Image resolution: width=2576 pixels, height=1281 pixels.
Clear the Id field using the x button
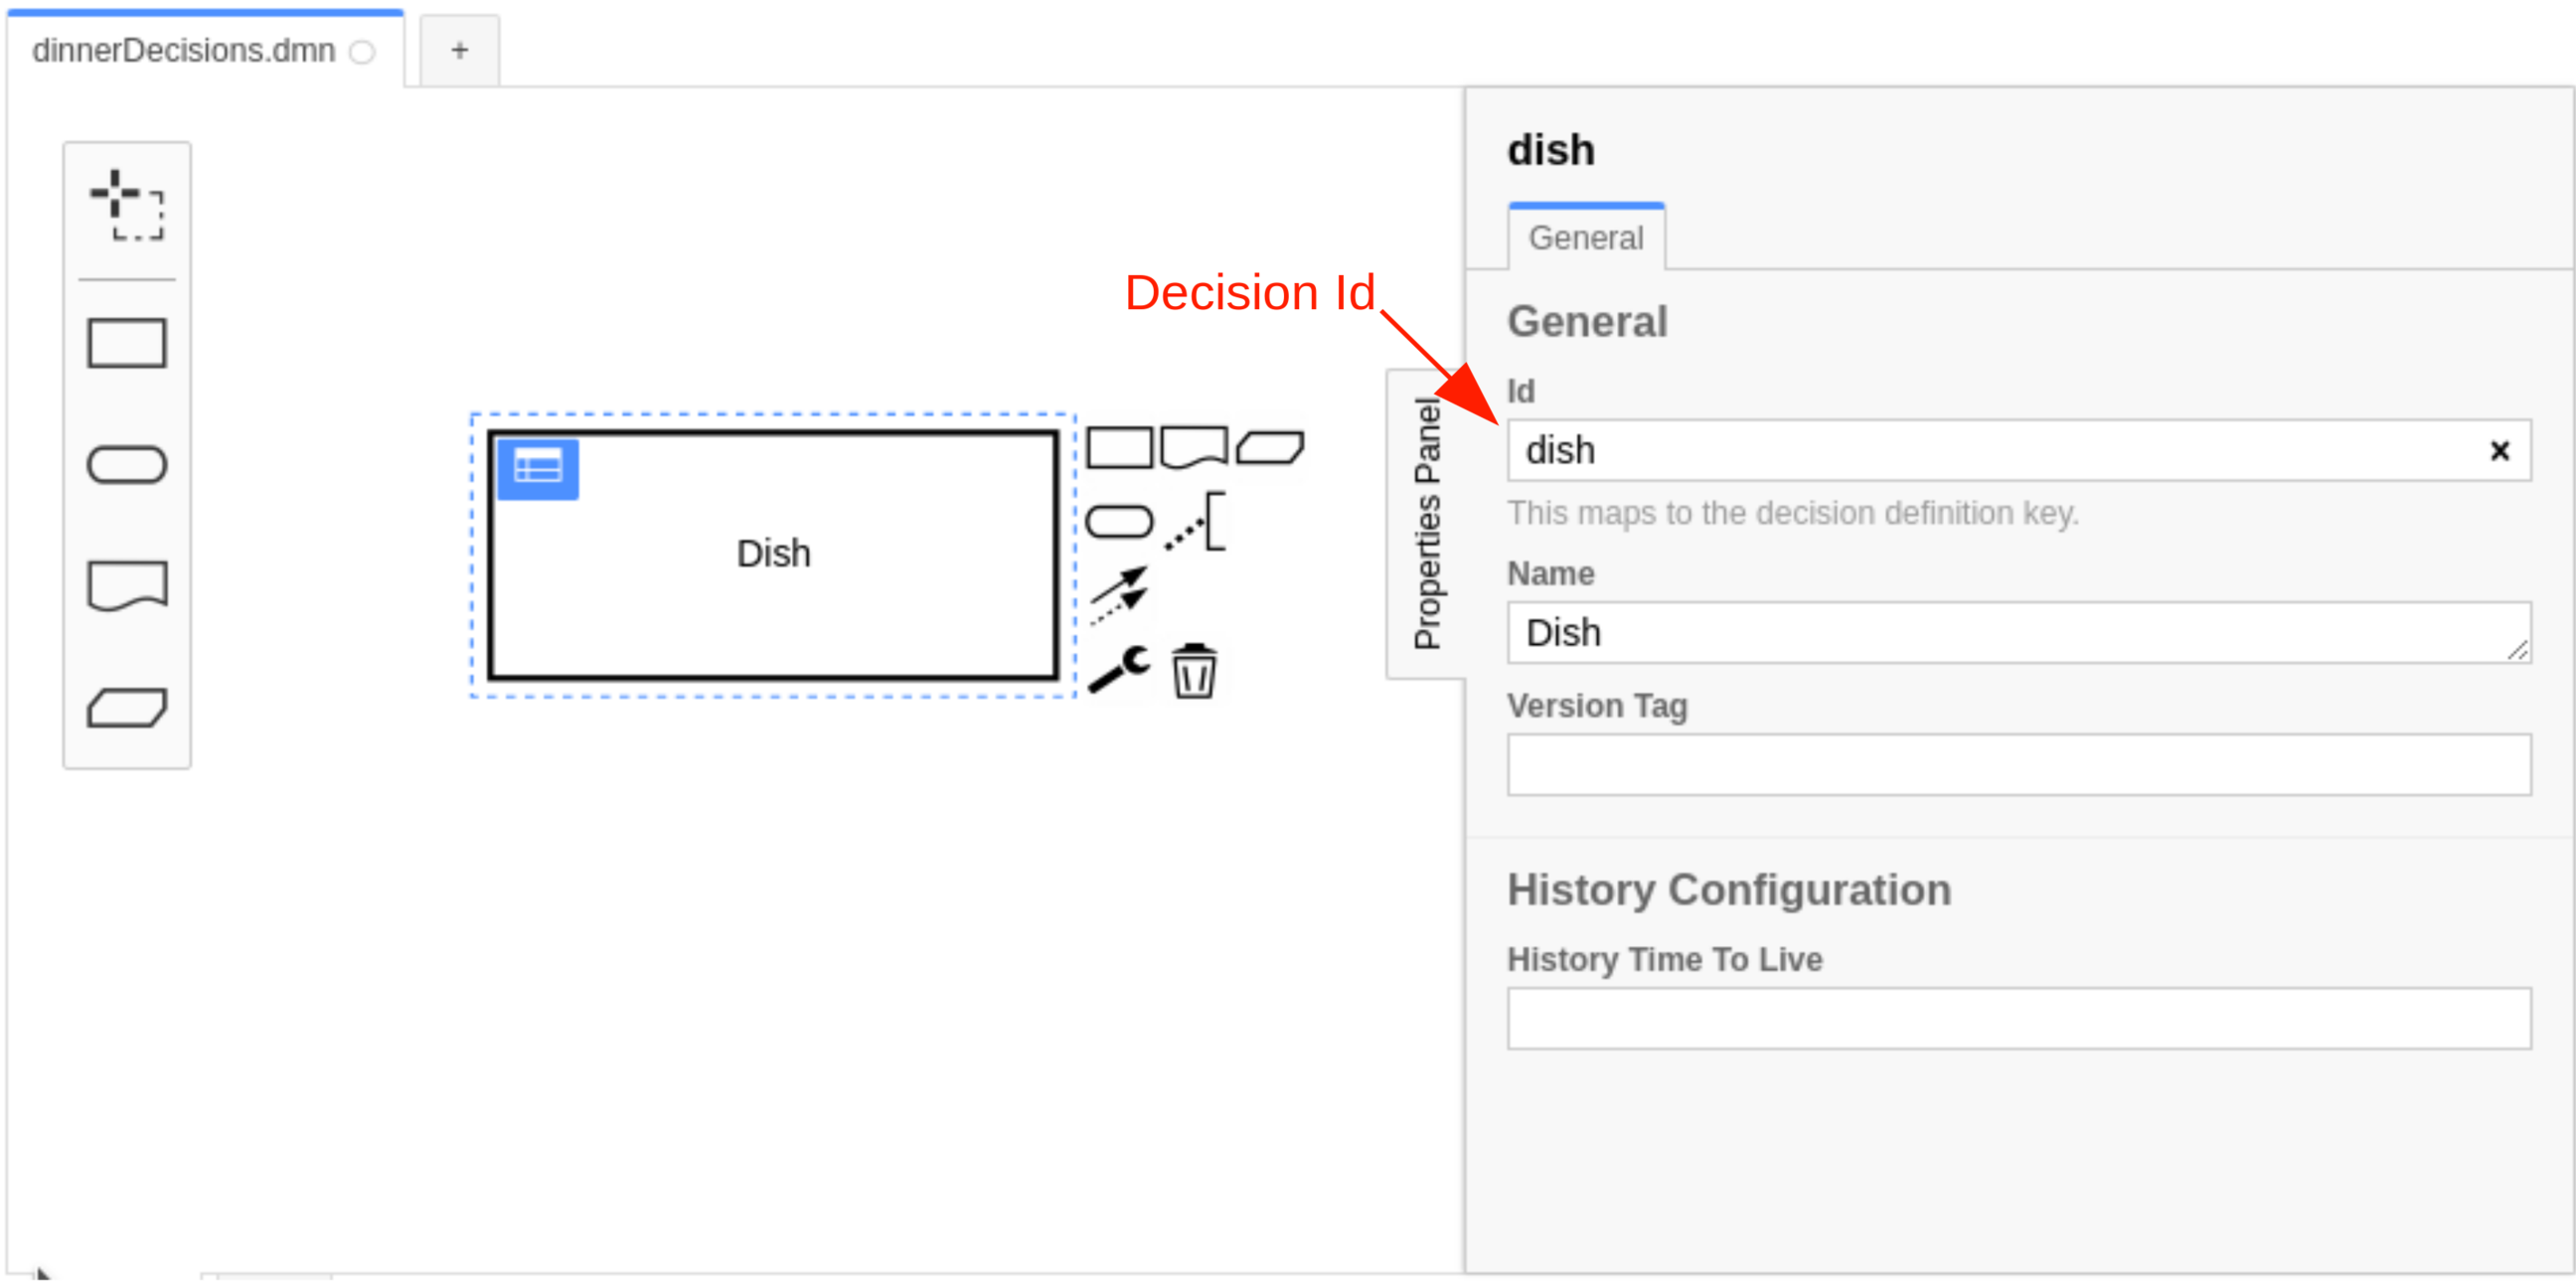click(2501, 451)
